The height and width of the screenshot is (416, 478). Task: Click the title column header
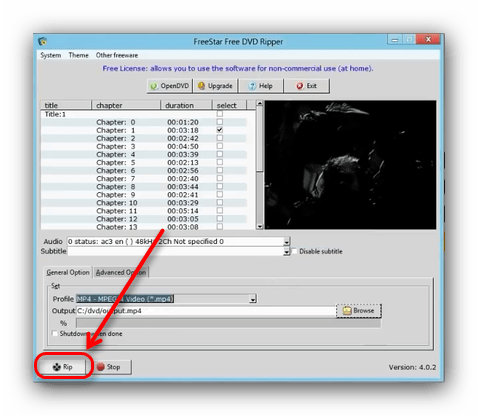(66, 105)
